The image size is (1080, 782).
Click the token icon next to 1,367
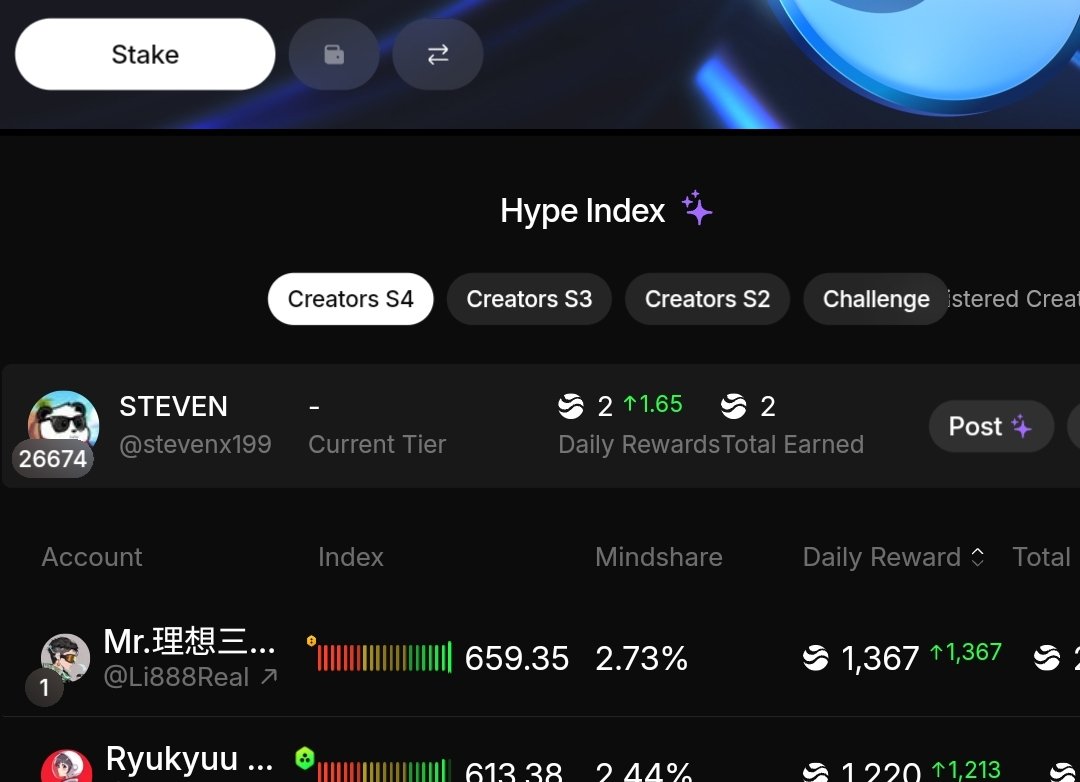coord(816,658)
